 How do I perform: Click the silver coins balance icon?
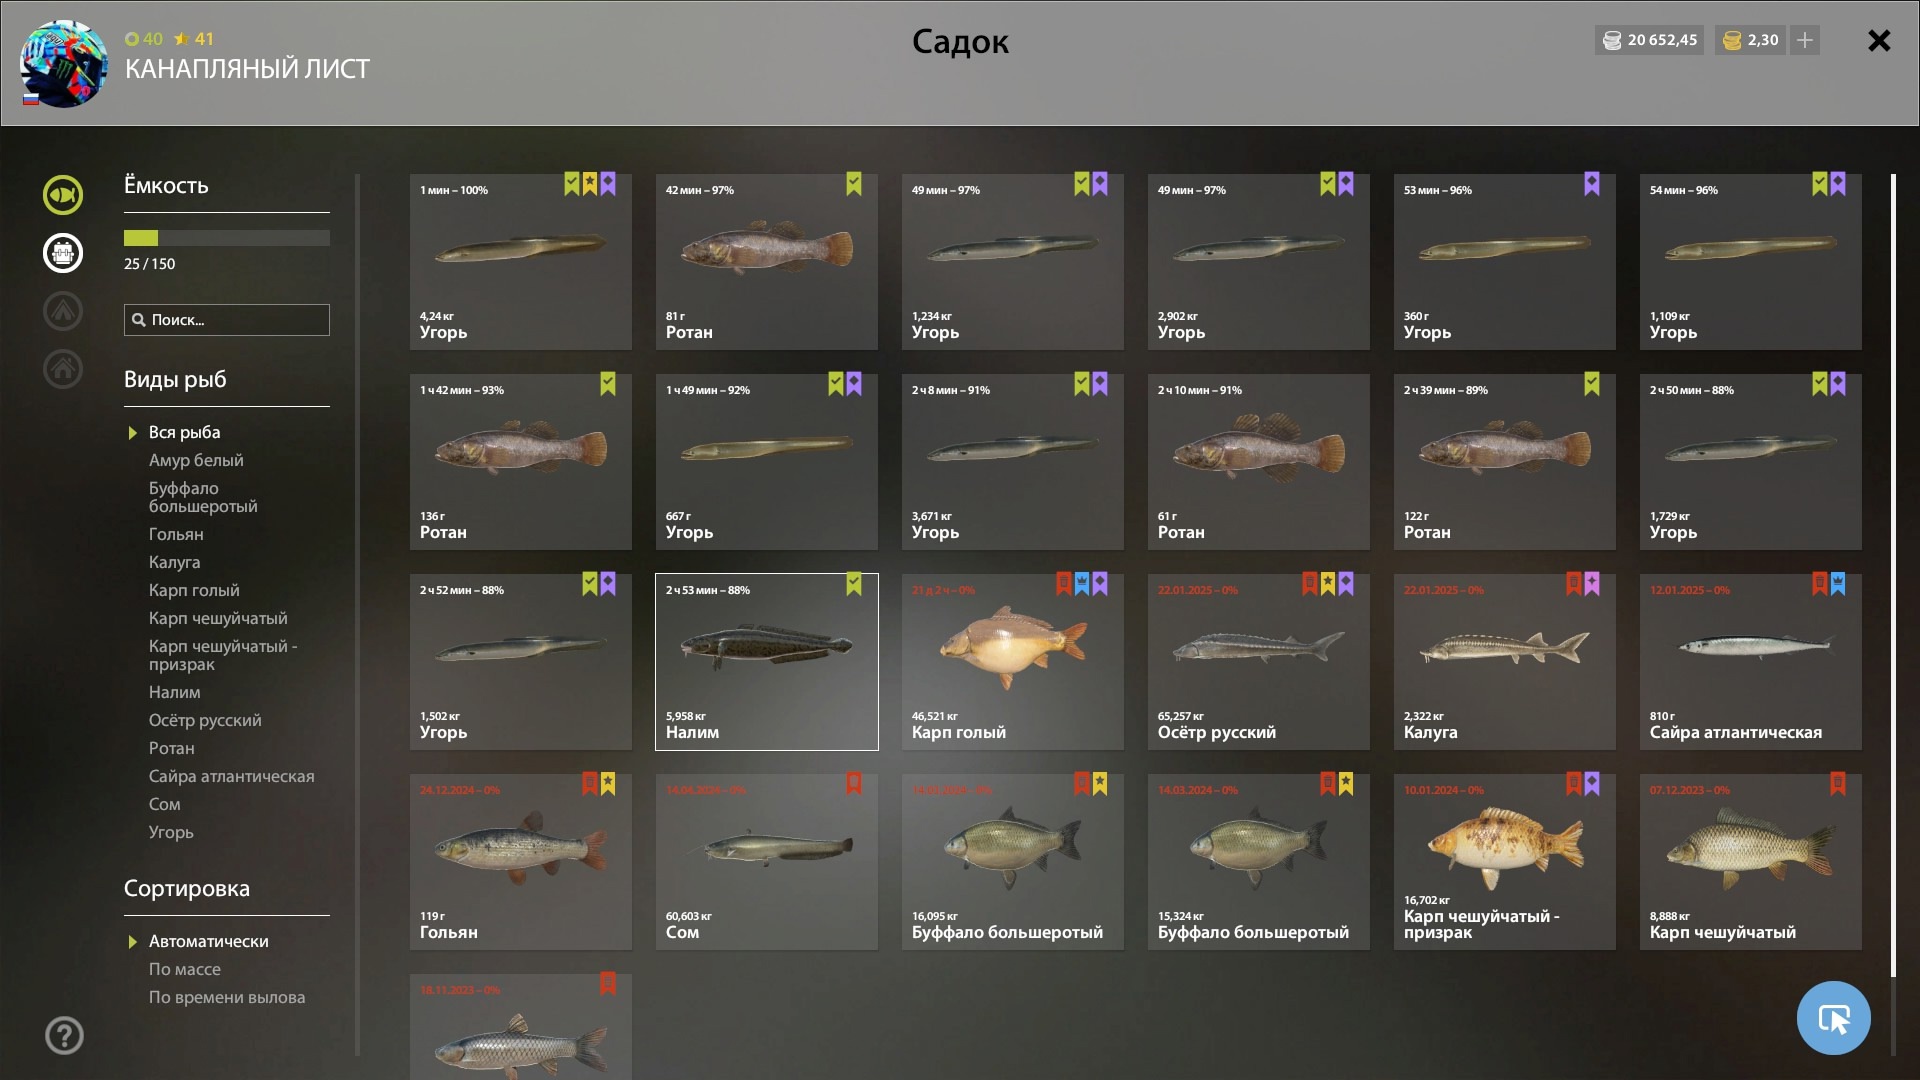(x=1611, y=41)
